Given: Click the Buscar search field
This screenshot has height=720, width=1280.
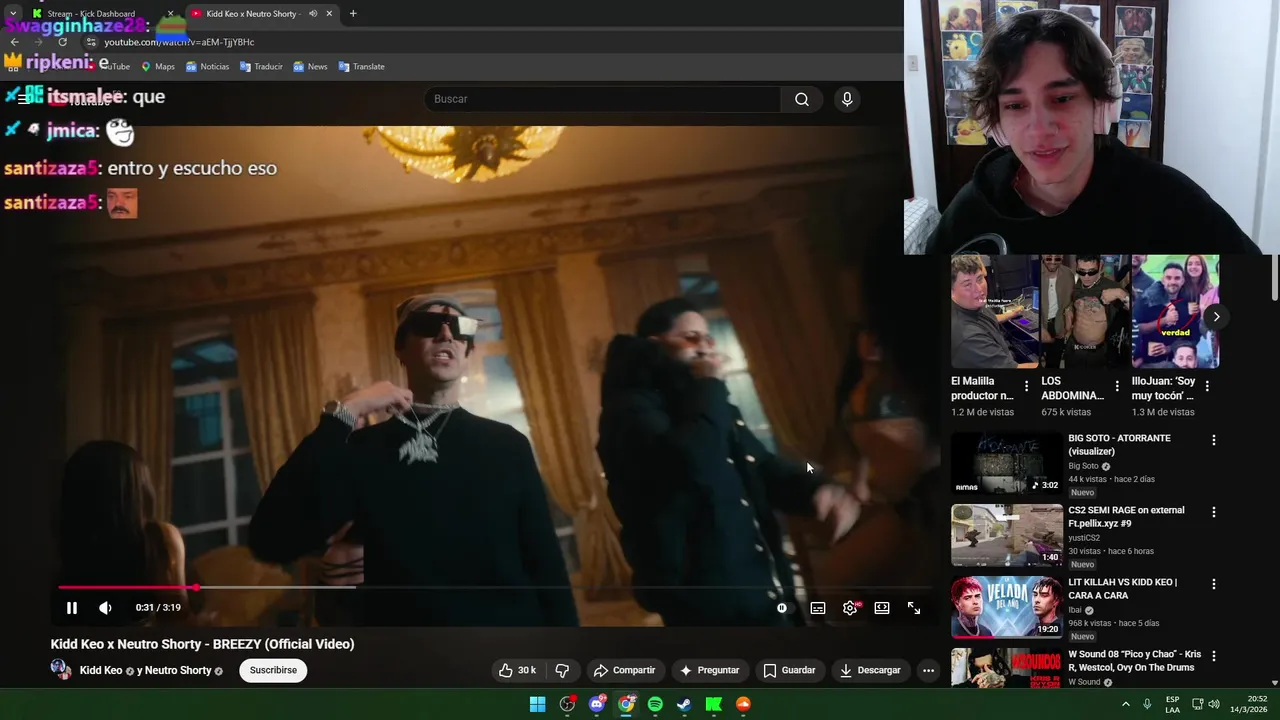Looking at the screenshot, I should (603, 99).
